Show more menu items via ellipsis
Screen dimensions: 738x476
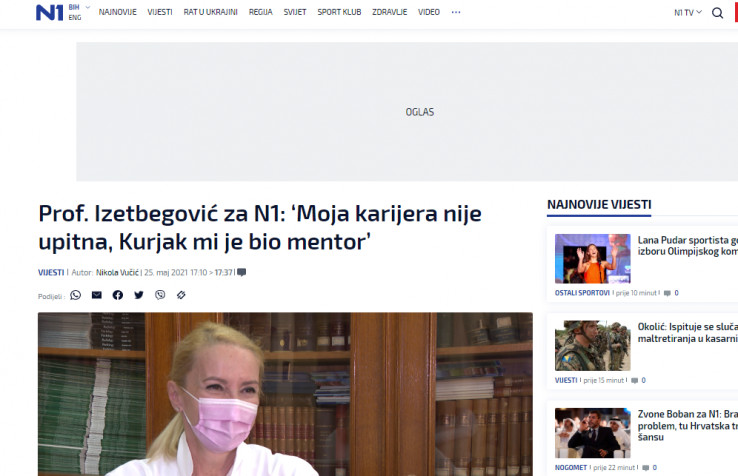click(456, 13)
